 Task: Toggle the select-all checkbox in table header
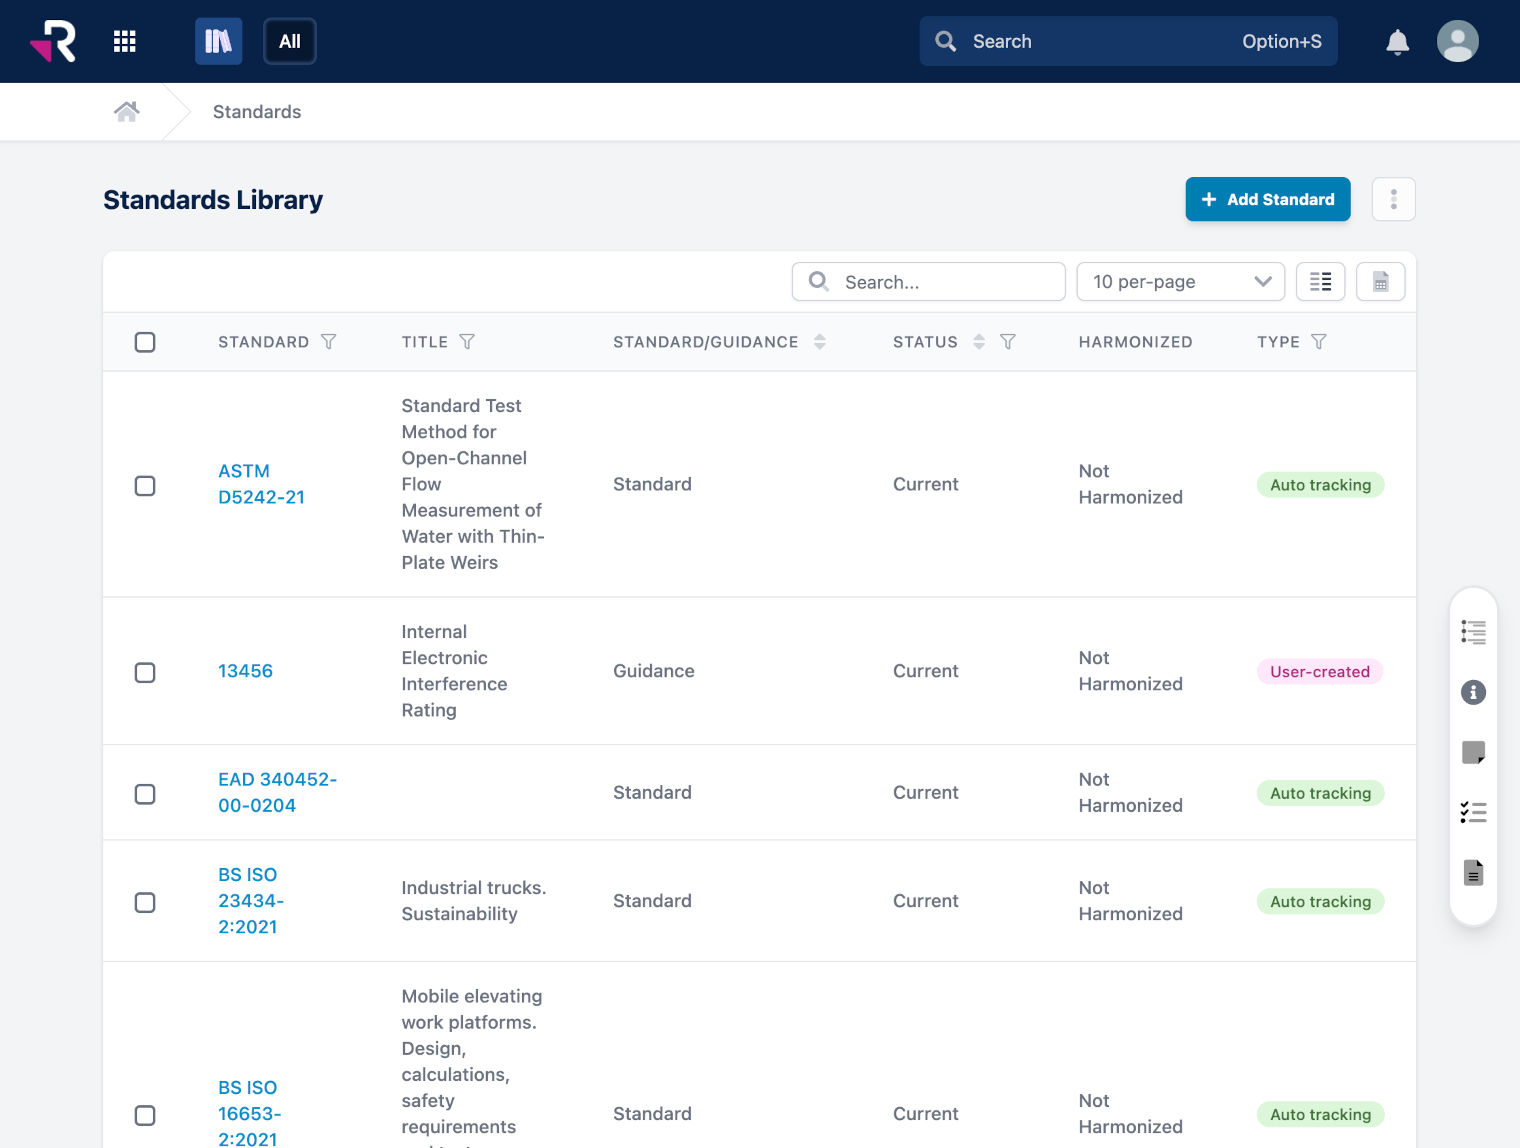point(145,342)
